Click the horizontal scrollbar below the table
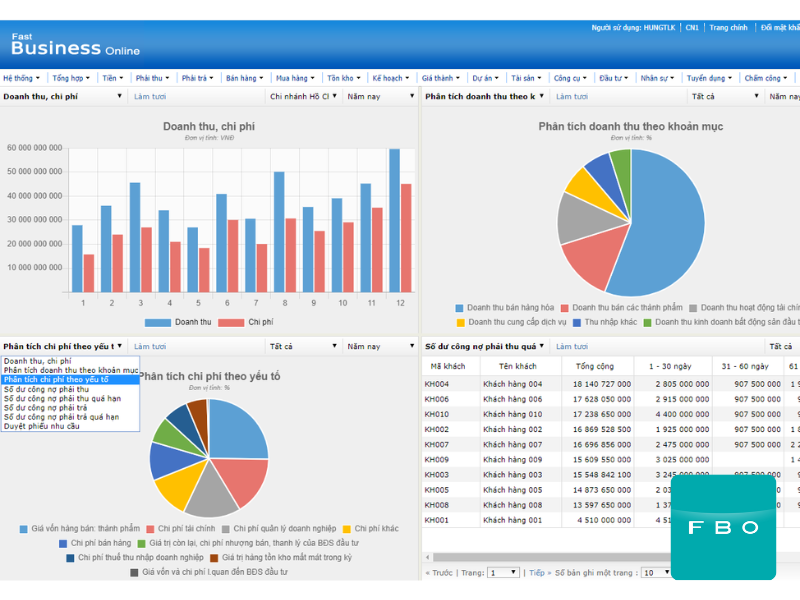The width and height of the screenshot is (800, 600). tap(550, 554)
